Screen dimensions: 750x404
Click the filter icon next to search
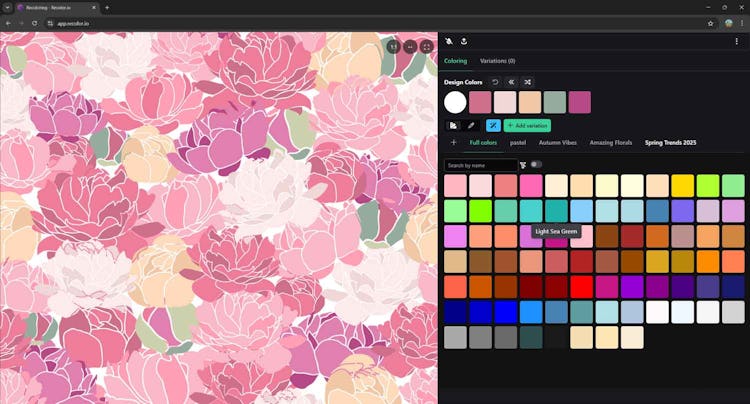pos(523,165)
